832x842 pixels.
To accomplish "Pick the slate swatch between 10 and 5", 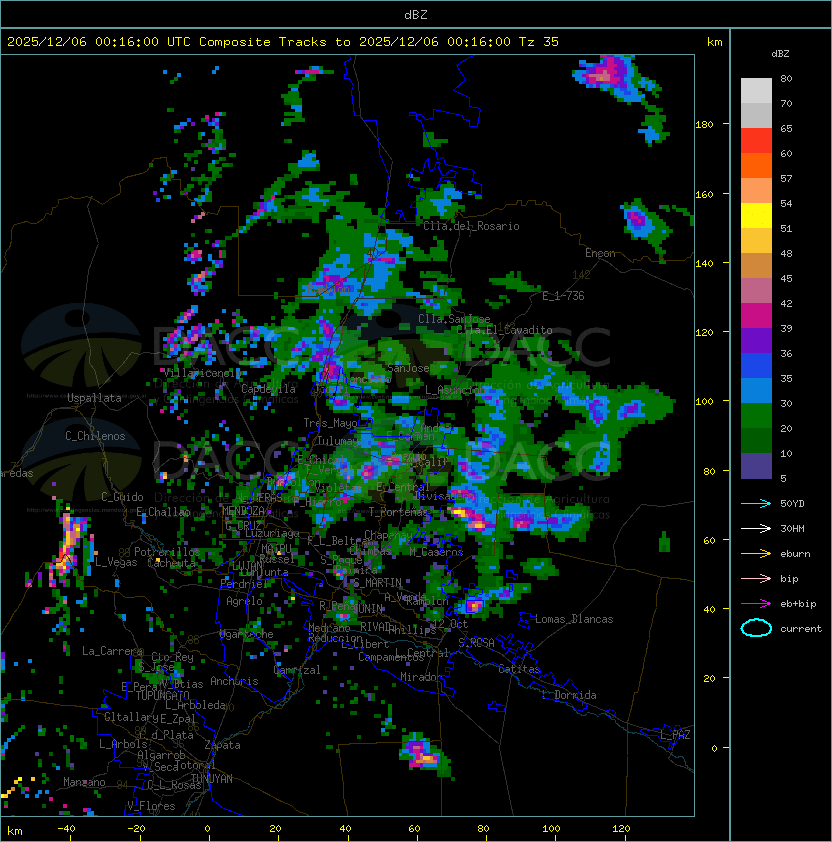I will pyautogui.click(x=756, y=466).
